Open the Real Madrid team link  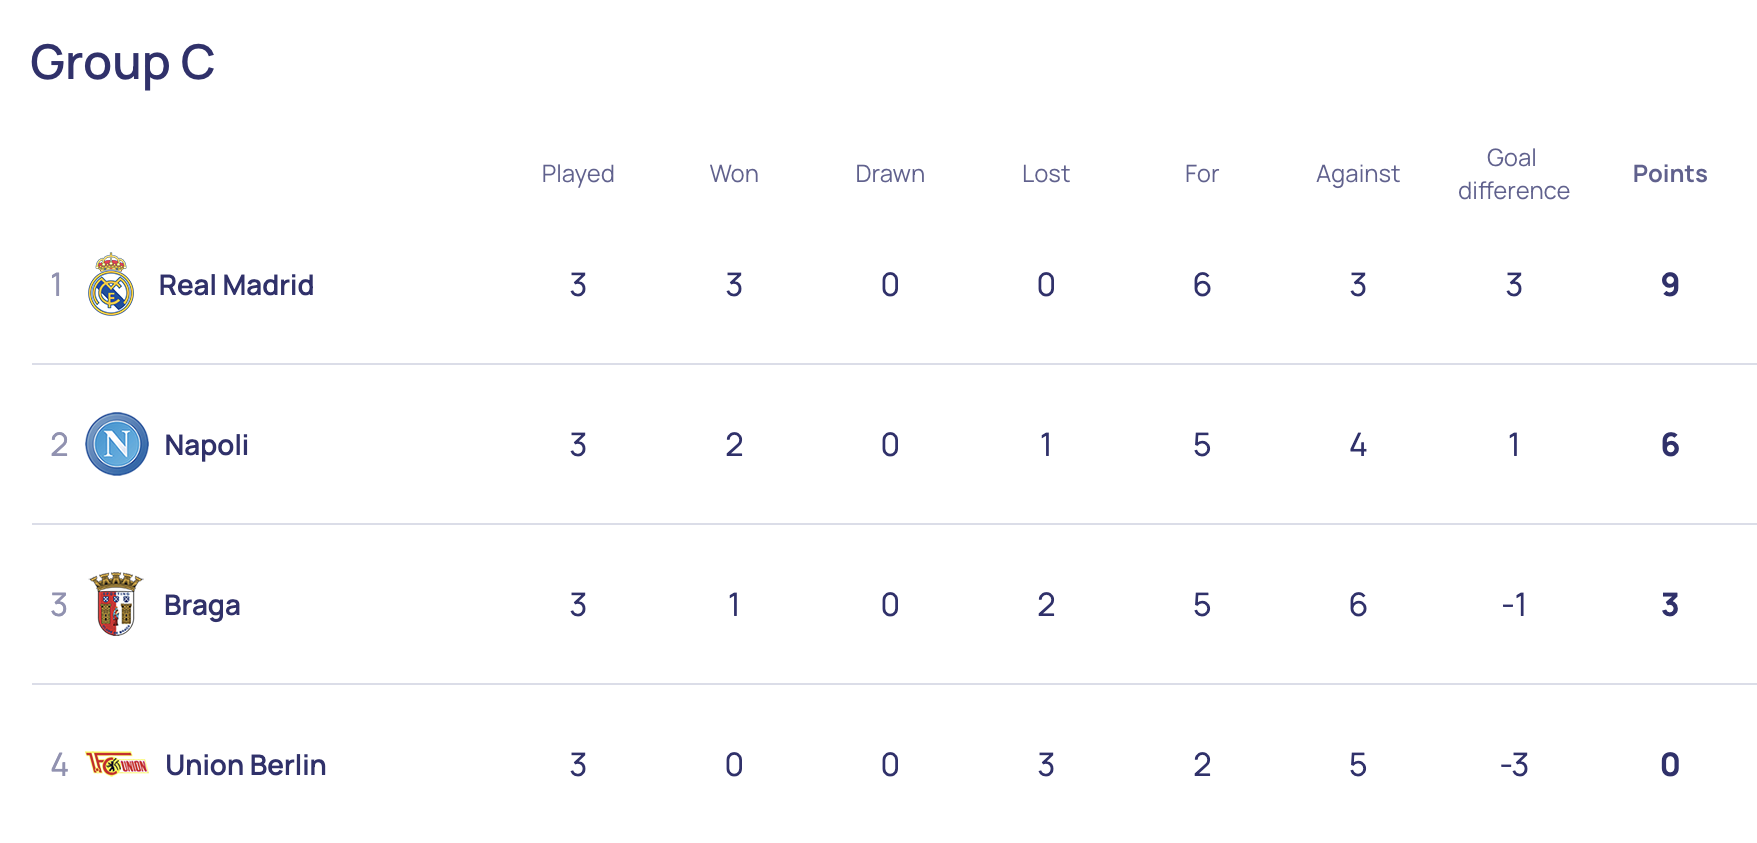236,286
